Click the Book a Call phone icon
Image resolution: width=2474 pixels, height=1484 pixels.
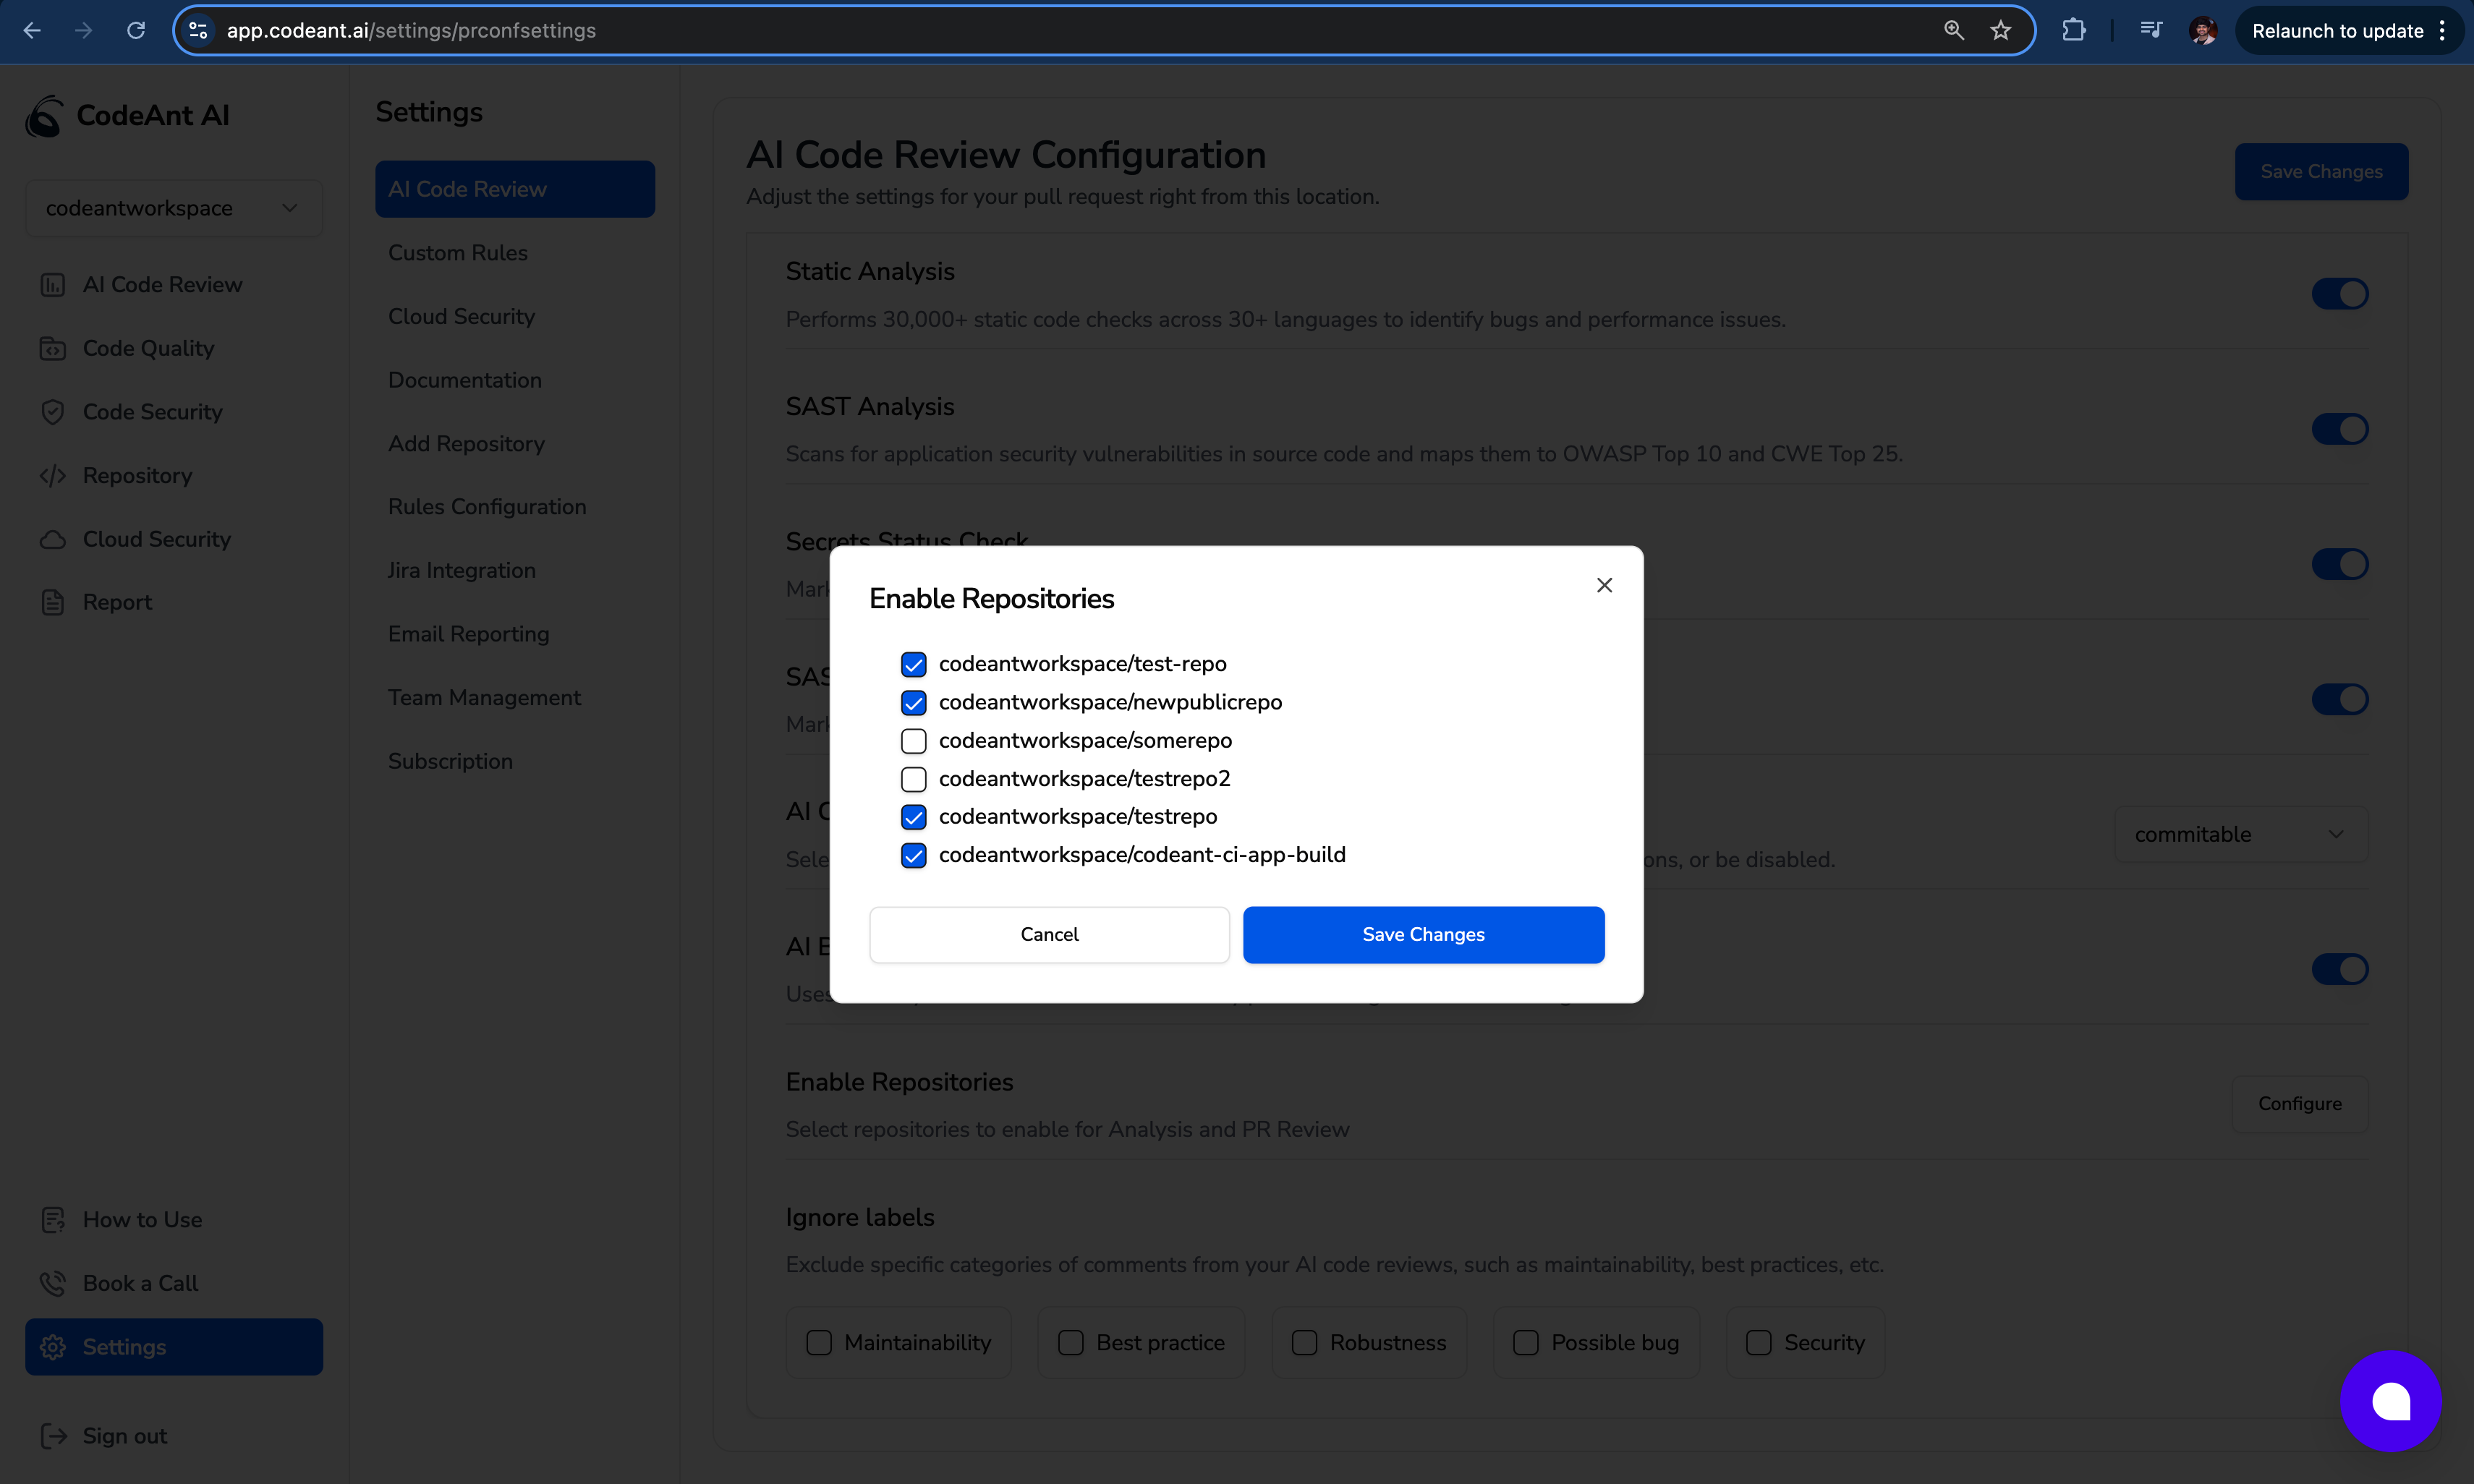point(52,1283)
